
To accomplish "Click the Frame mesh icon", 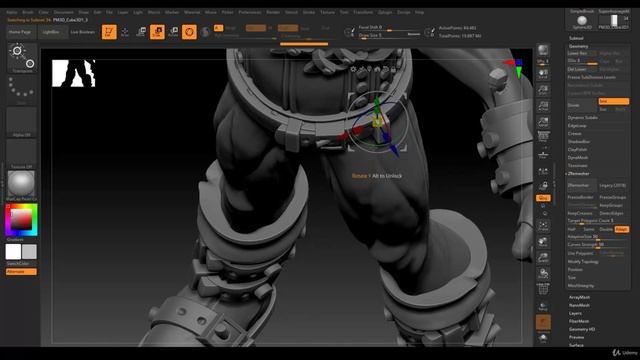I will [543, 226].
